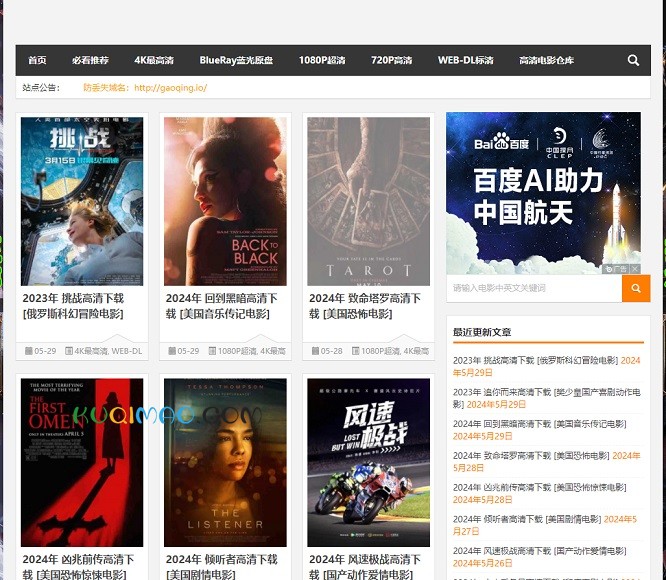Open title link 2024年 凶兆前传高清下载

click(x=78, y=567)
